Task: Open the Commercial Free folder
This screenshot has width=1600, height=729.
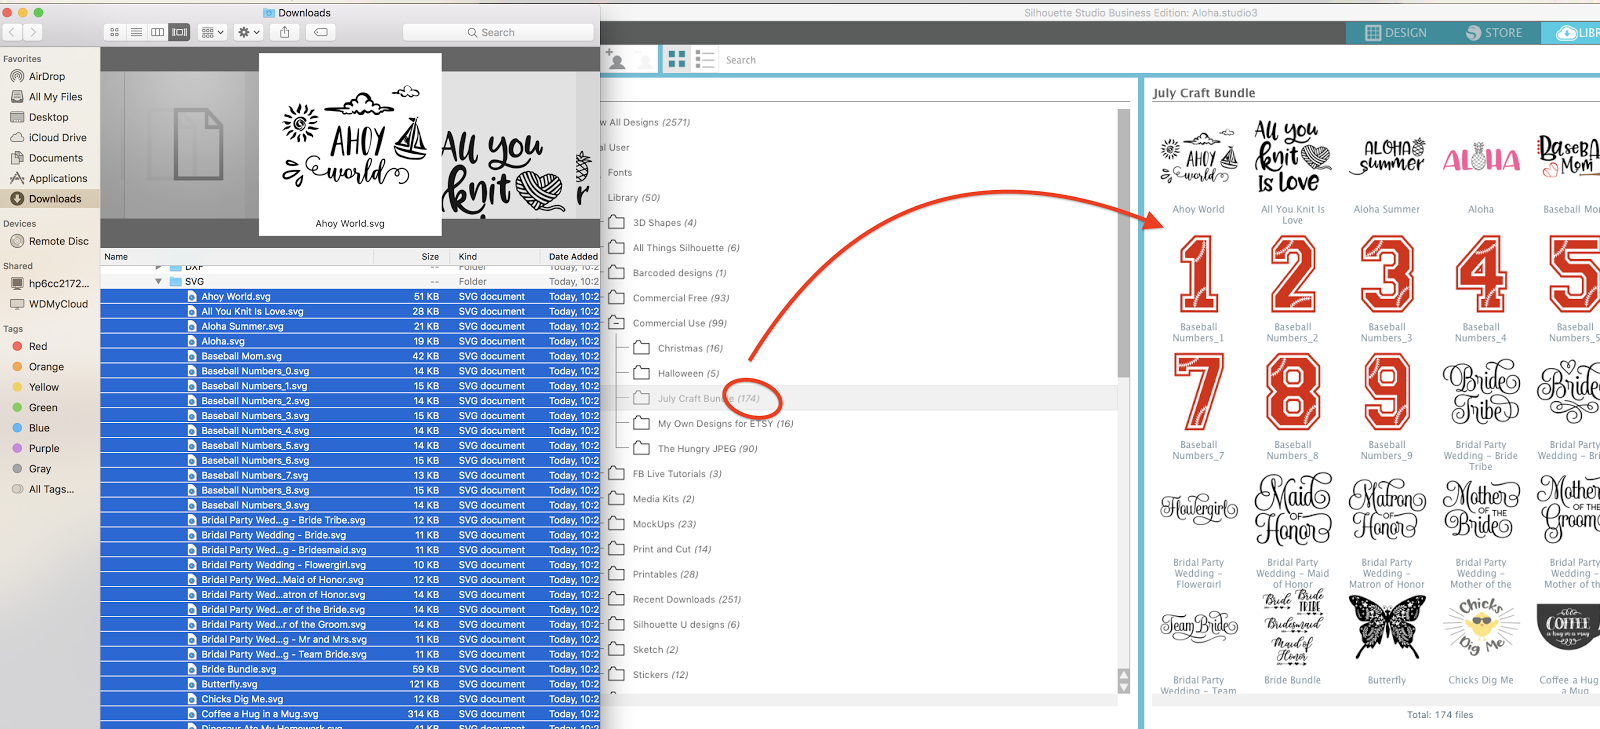Action: tap(669, 298)
